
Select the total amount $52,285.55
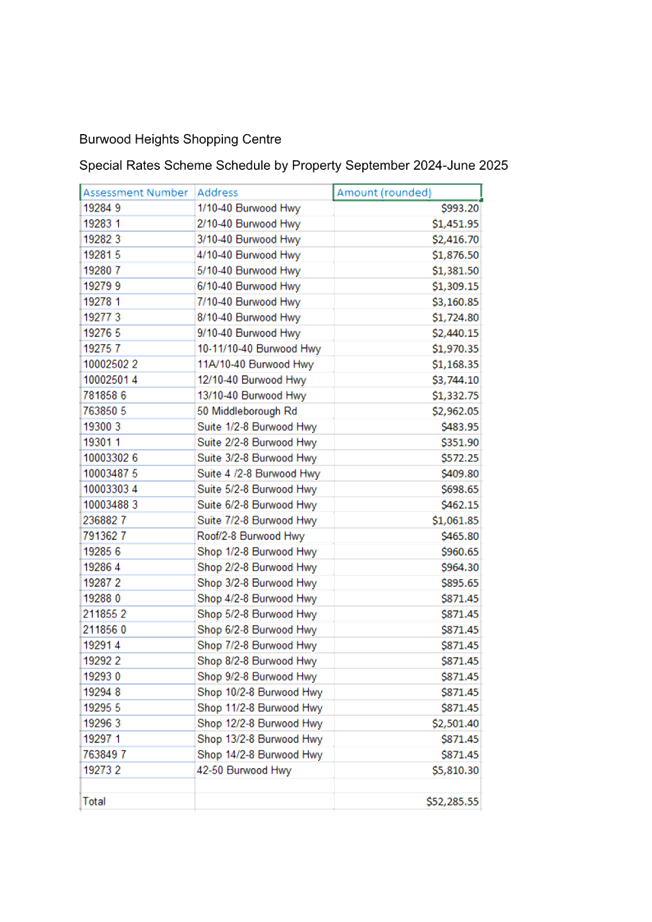pos(453,801)
